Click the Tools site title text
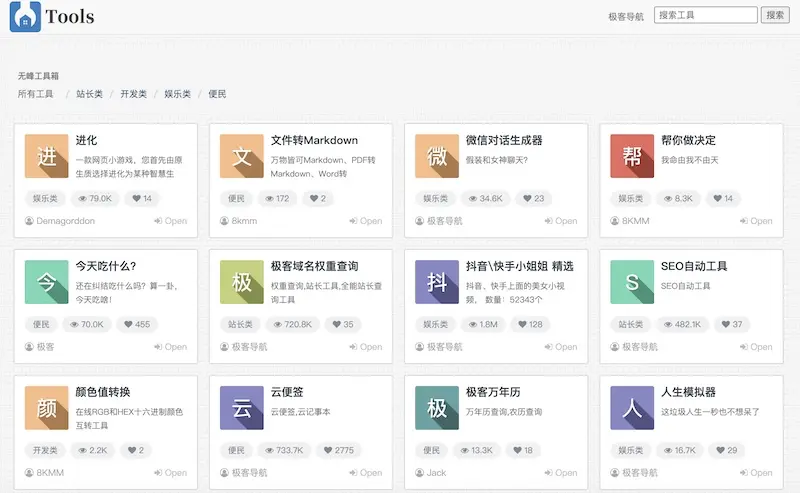 [x=70, y=17]
